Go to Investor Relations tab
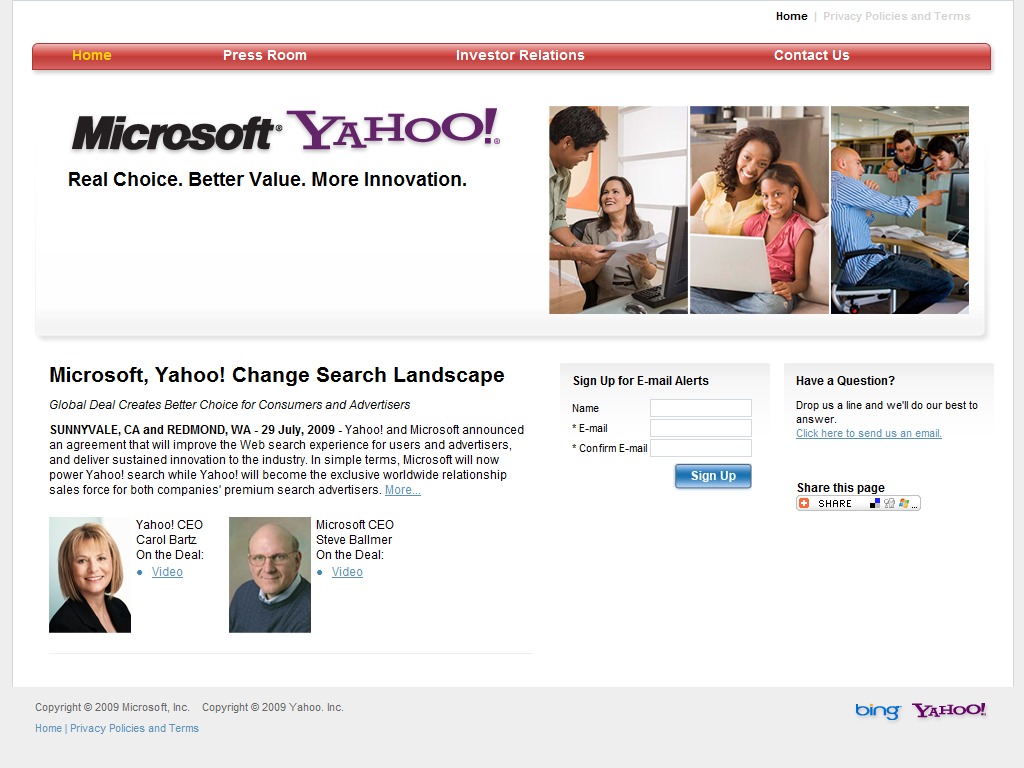 [520, 56]
